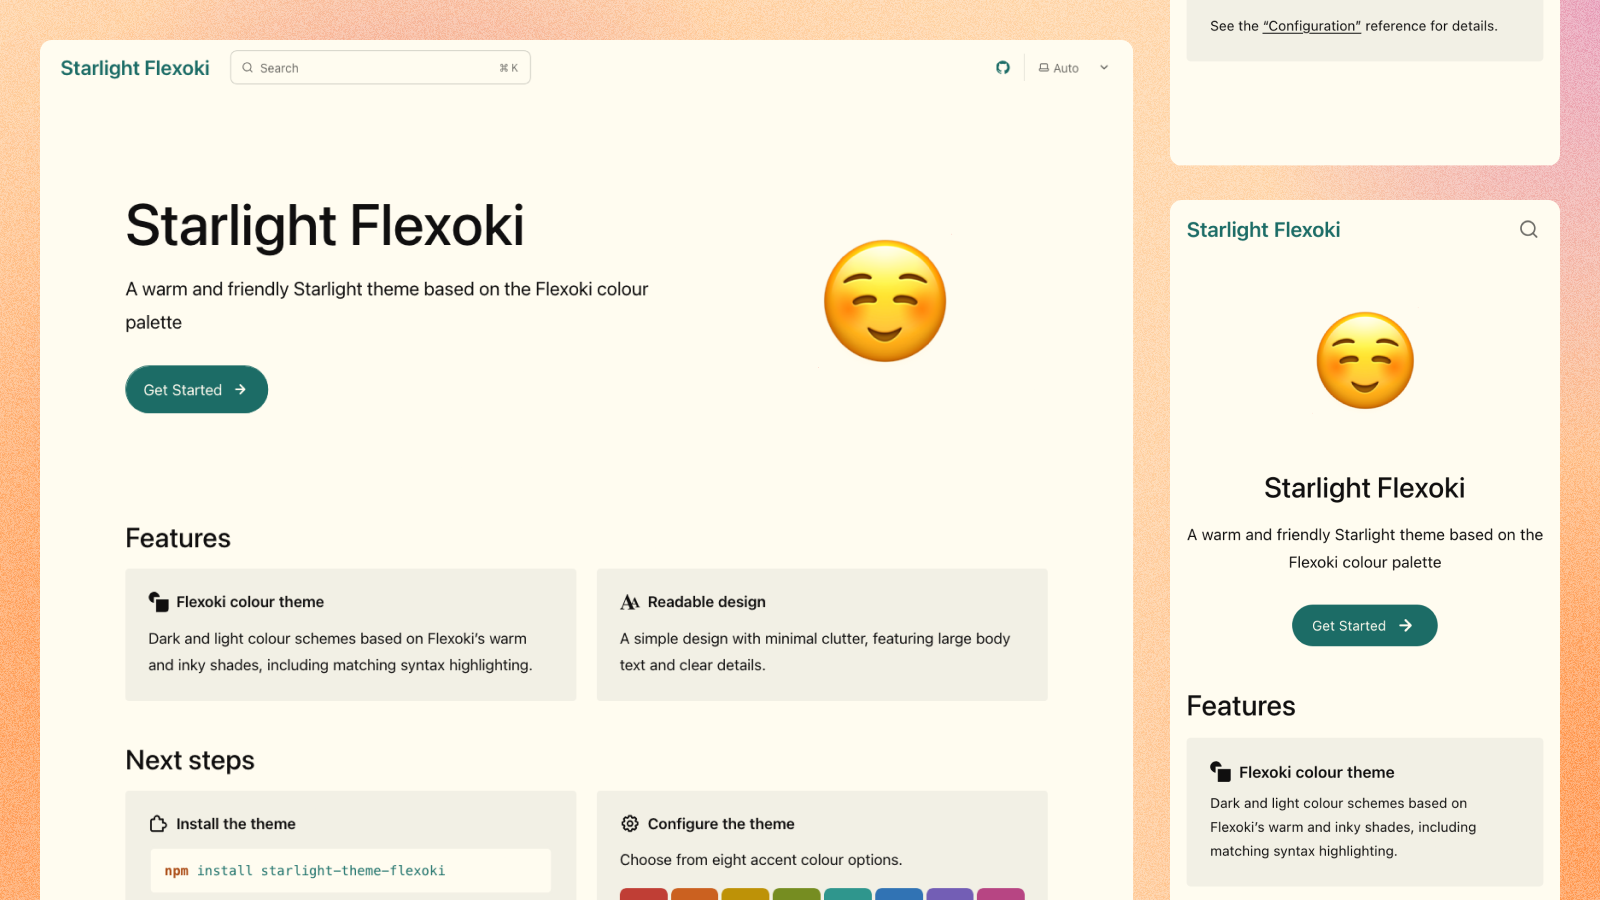Click the desktop Features section heading
The image size is (1600, 900).
[178, 538]
